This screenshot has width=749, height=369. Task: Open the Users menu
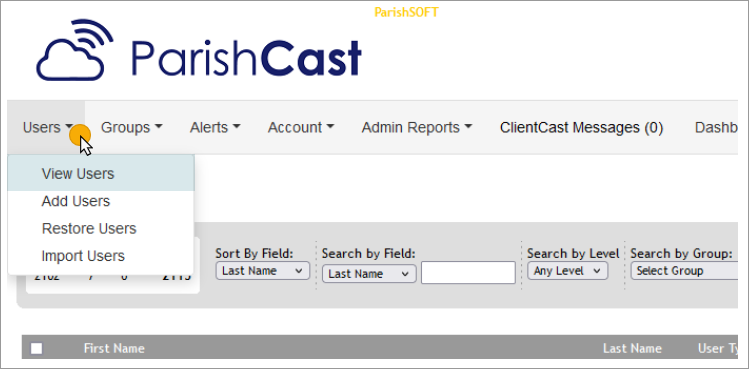[x=47, y=128]
